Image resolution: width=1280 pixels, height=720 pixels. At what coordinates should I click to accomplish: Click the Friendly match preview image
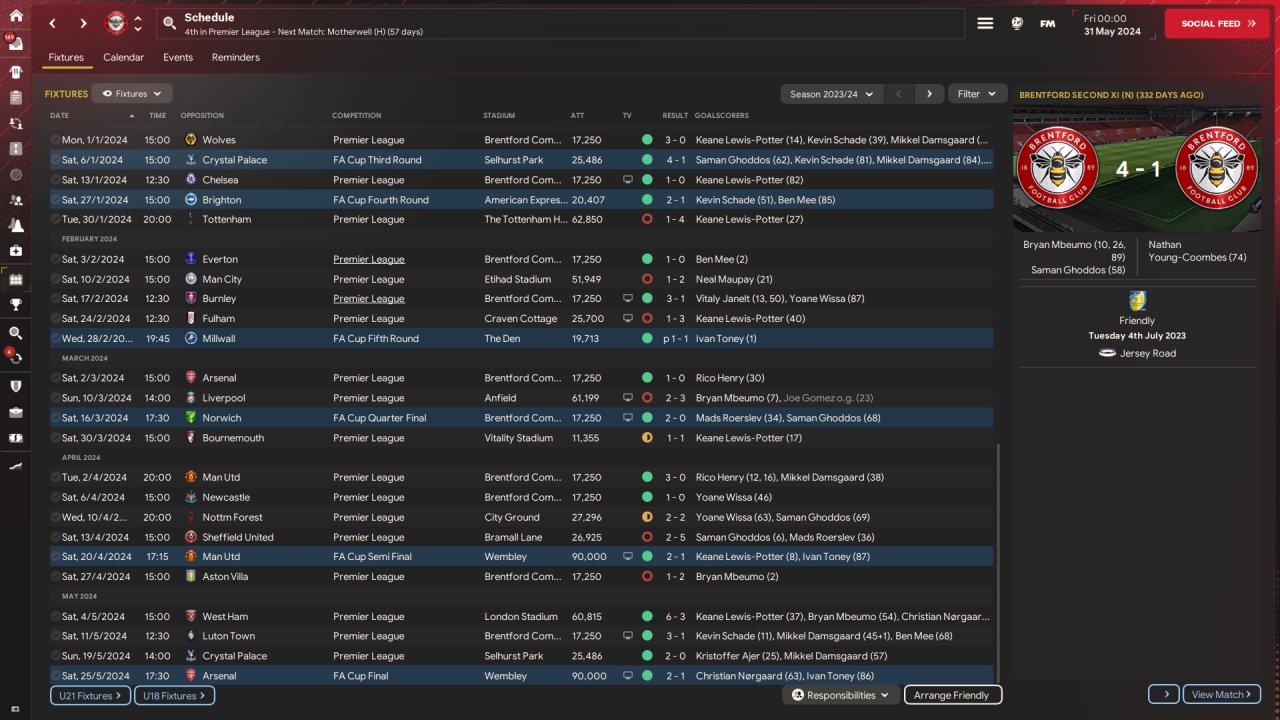(1137, 169)
